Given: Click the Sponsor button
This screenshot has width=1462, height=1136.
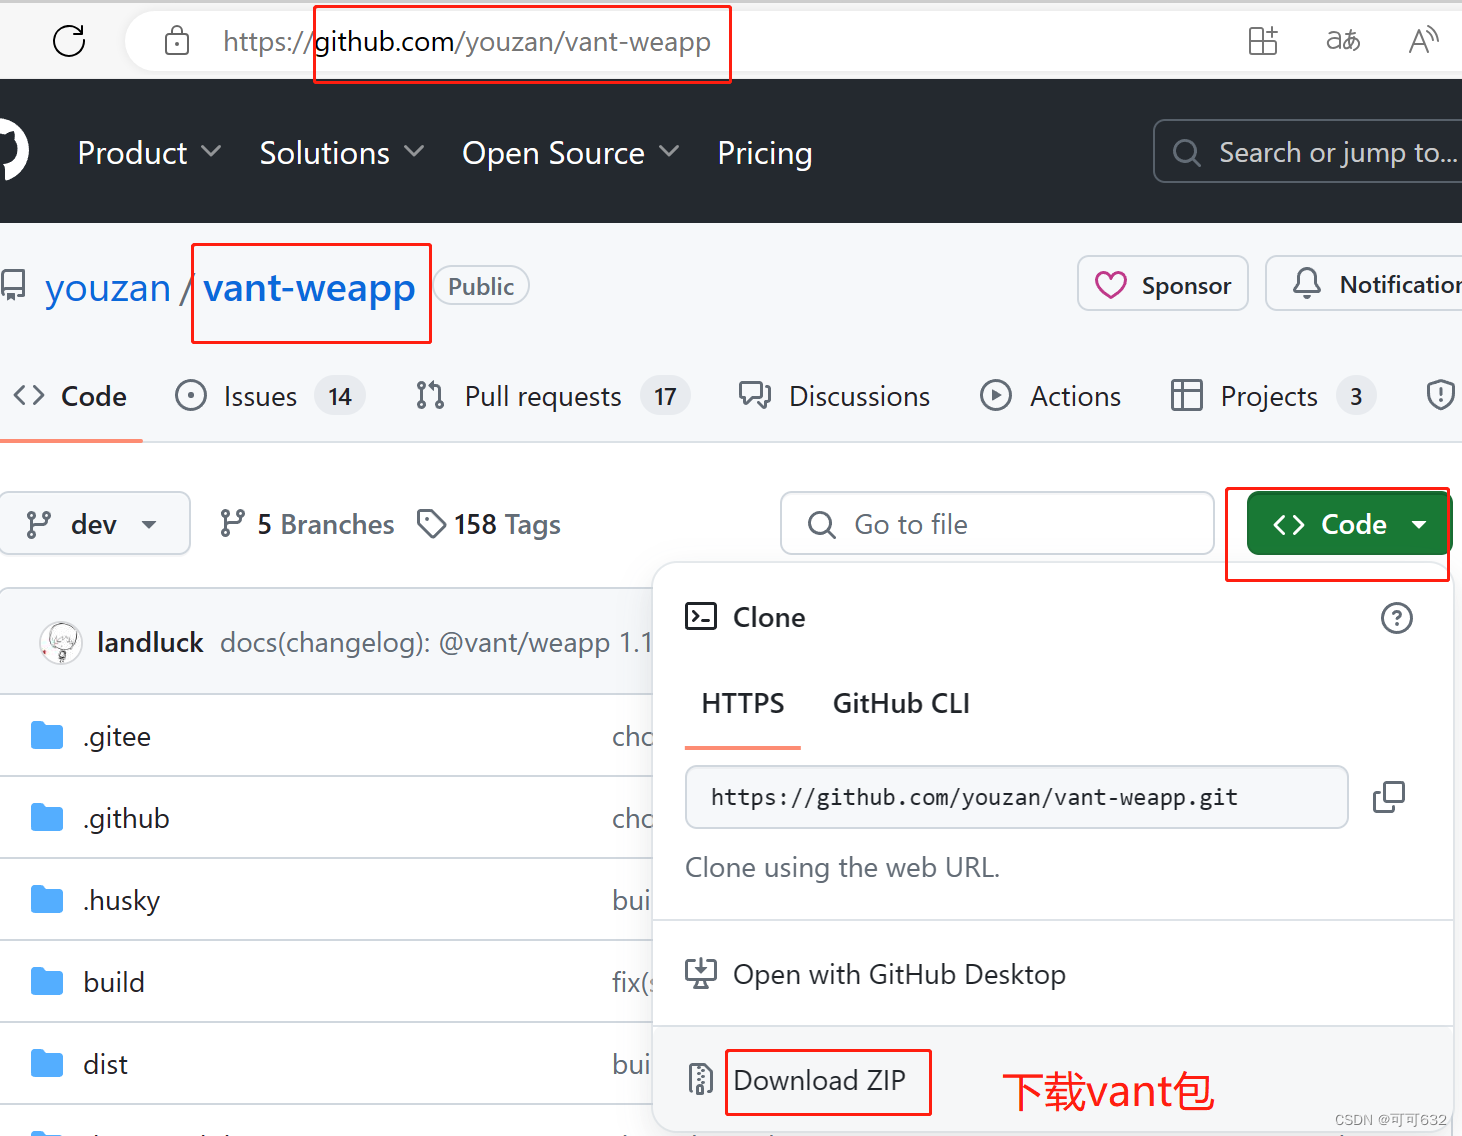Looking at the screenshot, I should [x=1163, y=284].
